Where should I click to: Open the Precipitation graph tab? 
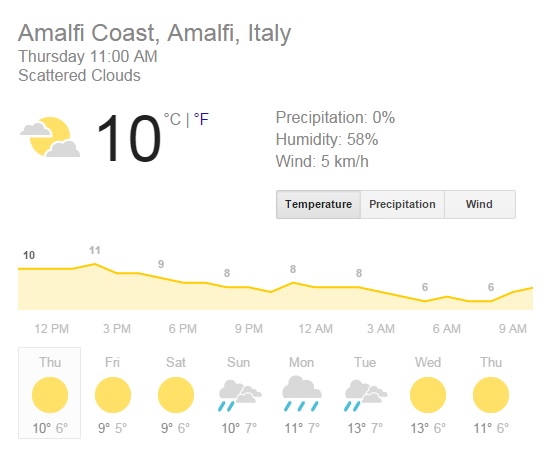click(x=402, y=205)
